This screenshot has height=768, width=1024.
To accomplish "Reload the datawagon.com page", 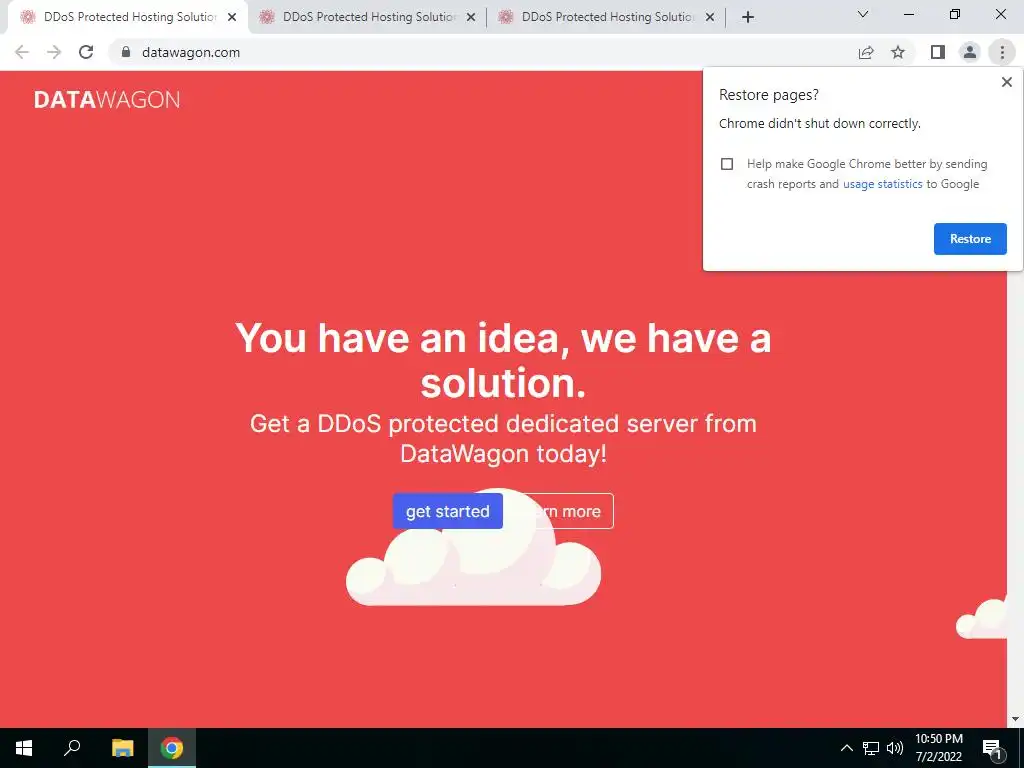I will (86, 52).
